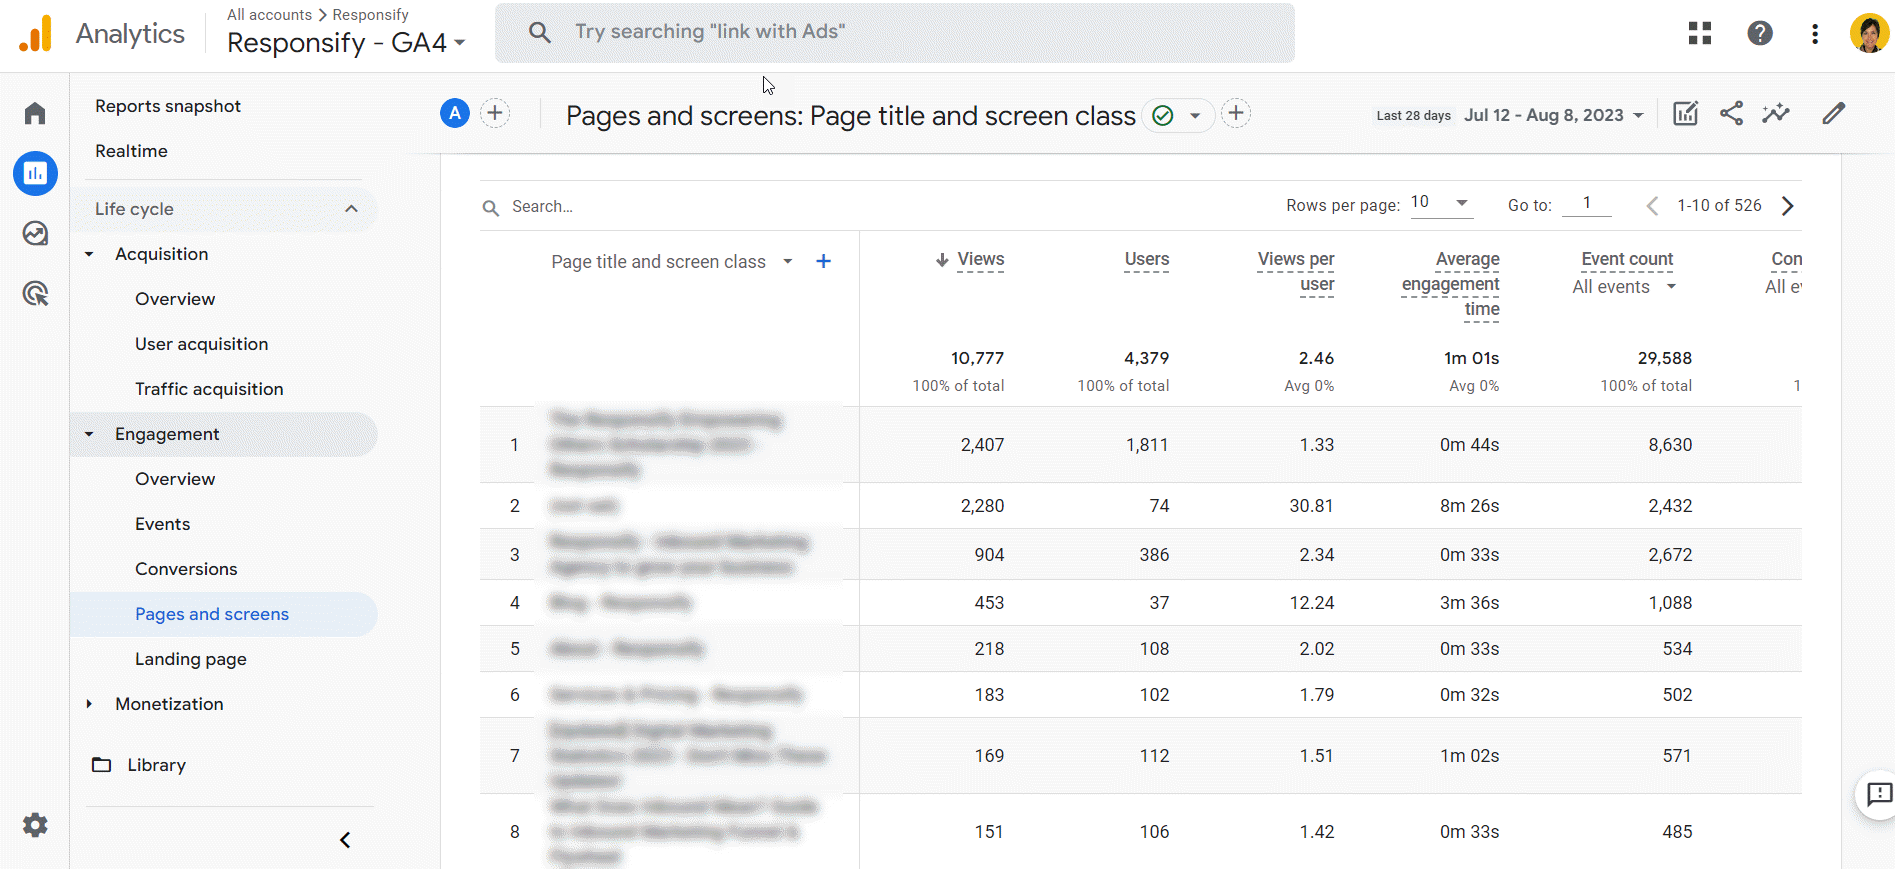
Task: Collapse the left navigation with chevron
Action: pyautogui.click(x=345, y=840)
